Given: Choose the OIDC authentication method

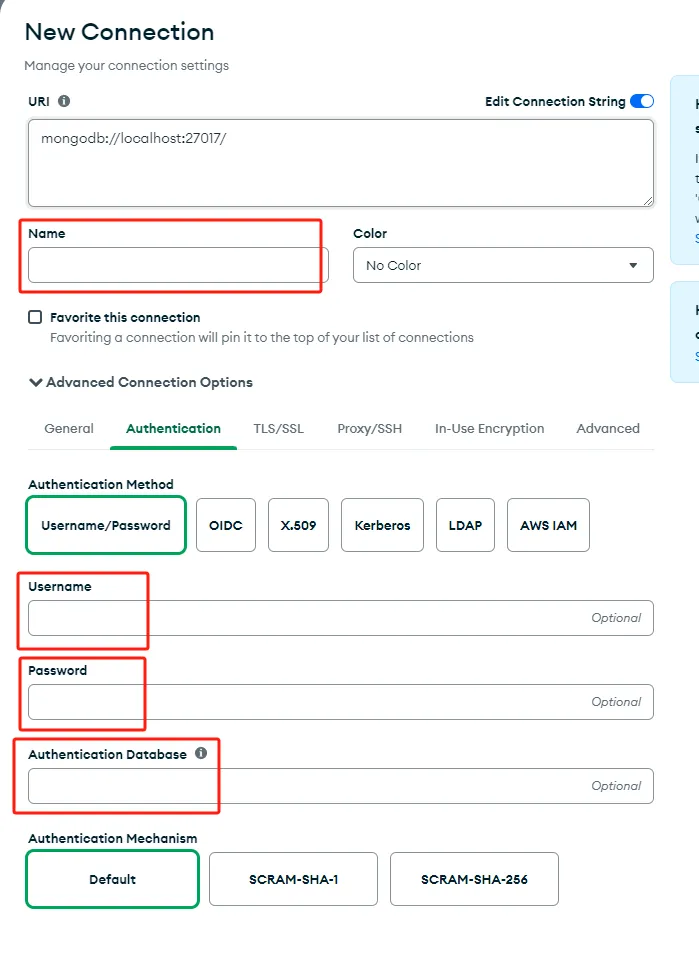Looking at the screenshot, I should (x=226, y=525).
